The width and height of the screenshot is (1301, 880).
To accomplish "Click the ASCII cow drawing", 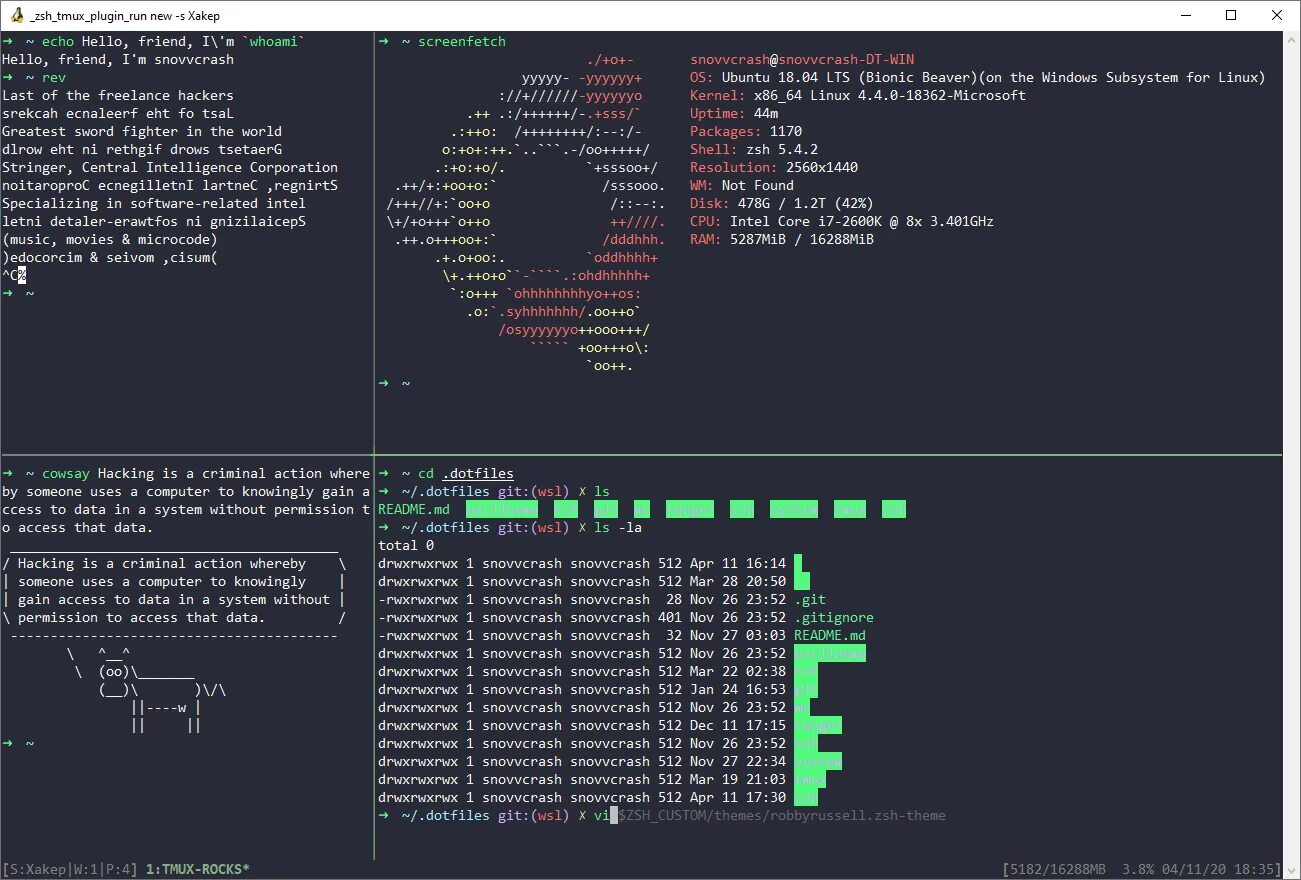I will 146,689.
